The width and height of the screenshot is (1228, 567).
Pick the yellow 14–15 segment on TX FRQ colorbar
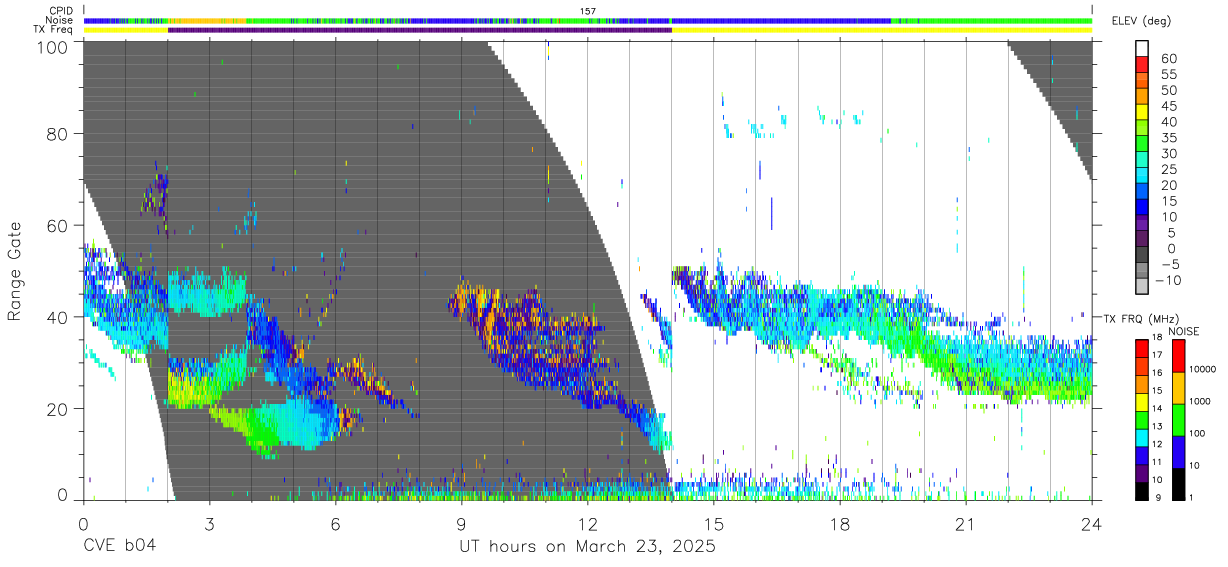(1142, 402)
